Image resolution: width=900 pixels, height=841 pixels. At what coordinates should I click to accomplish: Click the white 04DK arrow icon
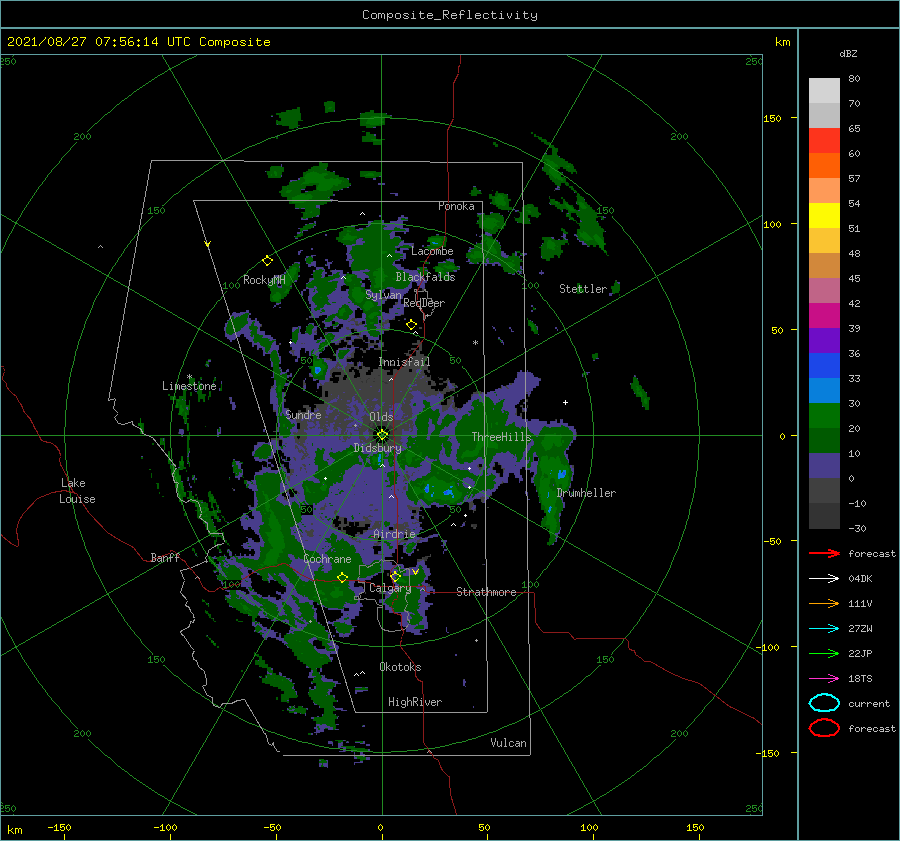click(824, 578)
